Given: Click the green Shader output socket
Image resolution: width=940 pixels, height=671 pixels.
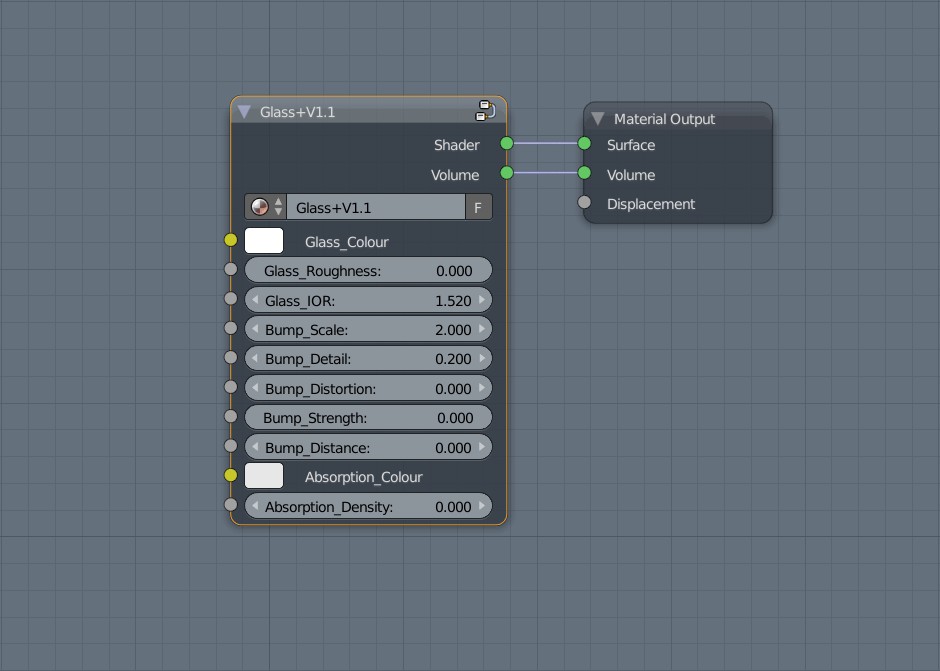Looking at the screenshot, I should 506,144.
